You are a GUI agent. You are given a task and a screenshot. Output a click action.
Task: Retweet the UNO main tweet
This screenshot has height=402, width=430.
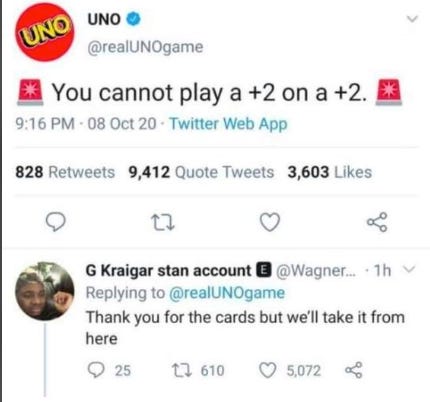tap(163, 223)
